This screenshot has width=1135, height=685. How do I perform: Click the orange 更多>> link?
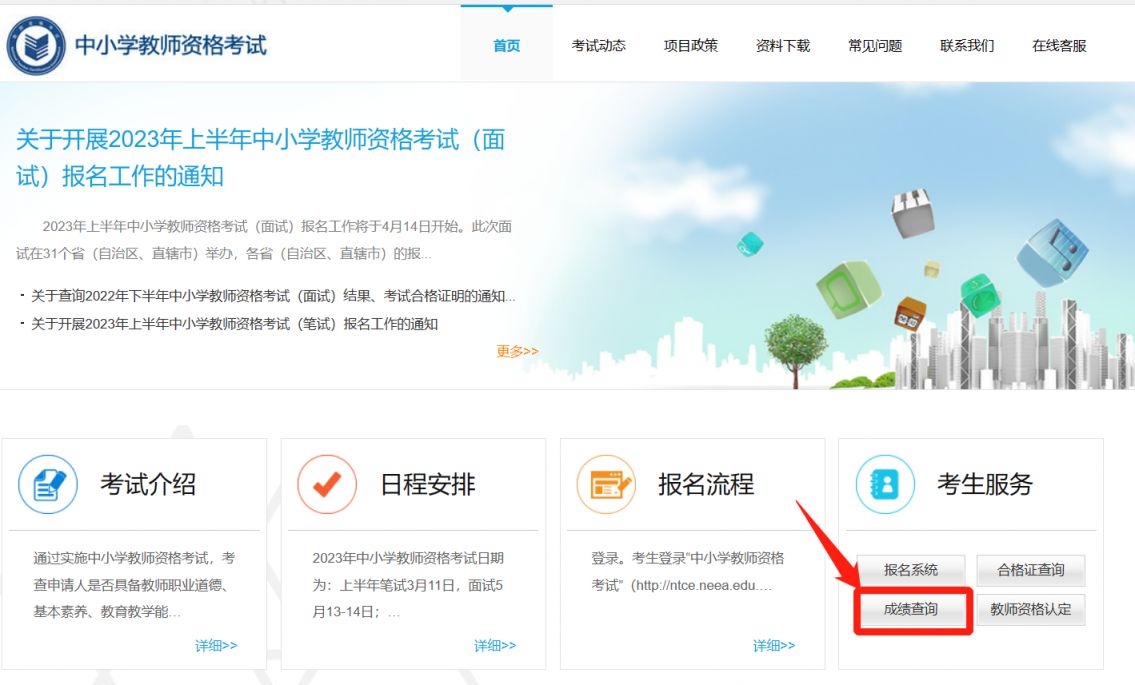tap(518, 351)
